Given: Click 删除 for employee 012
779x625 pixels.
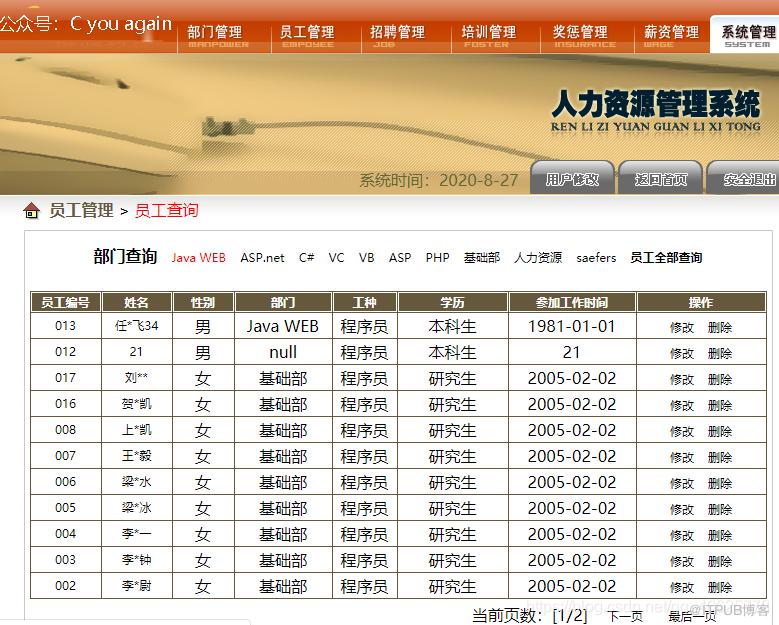Looking at the screenshot, I should [x=720, y=353].
